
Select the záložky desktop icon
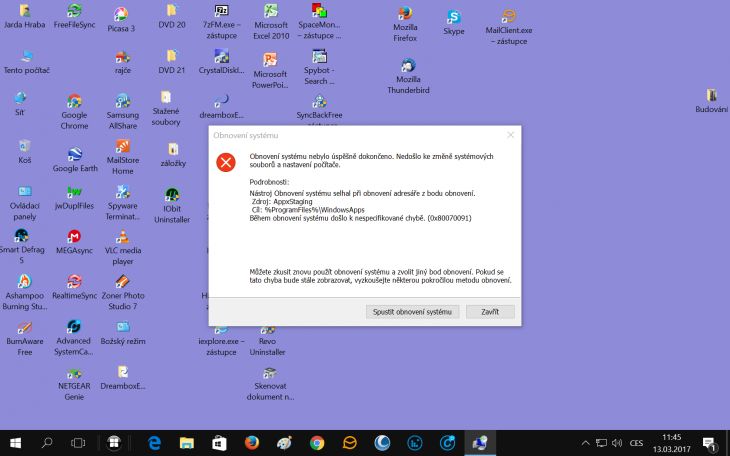pos(173,155)
